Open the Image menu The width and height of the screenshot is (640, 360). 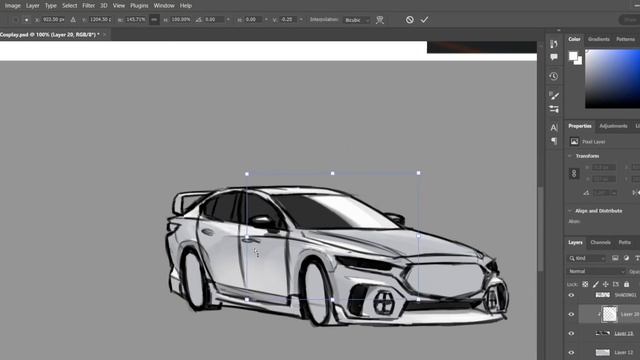tap(12, 6)
